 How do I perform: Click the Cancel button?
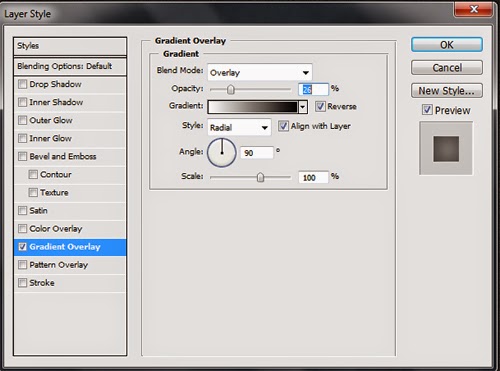pyautogui.click(x=447, y=68)
